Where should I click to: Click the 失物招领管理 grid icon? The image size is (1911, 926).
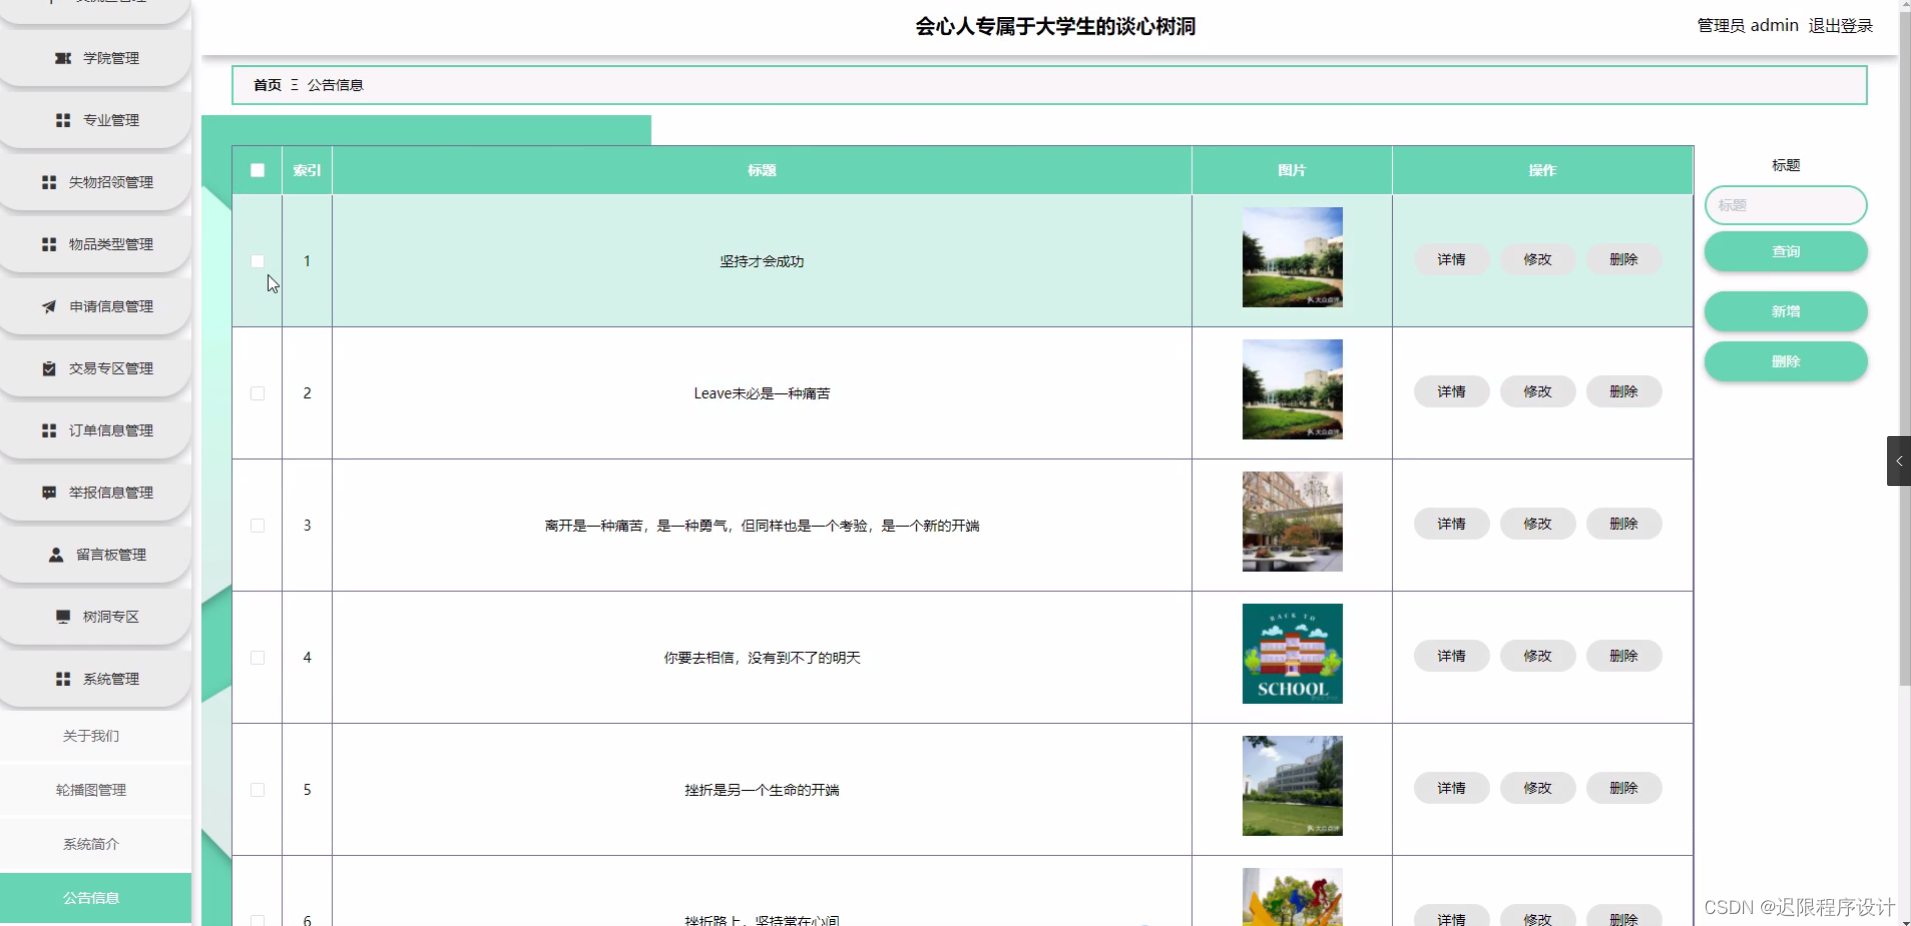[x=49, y=182]
